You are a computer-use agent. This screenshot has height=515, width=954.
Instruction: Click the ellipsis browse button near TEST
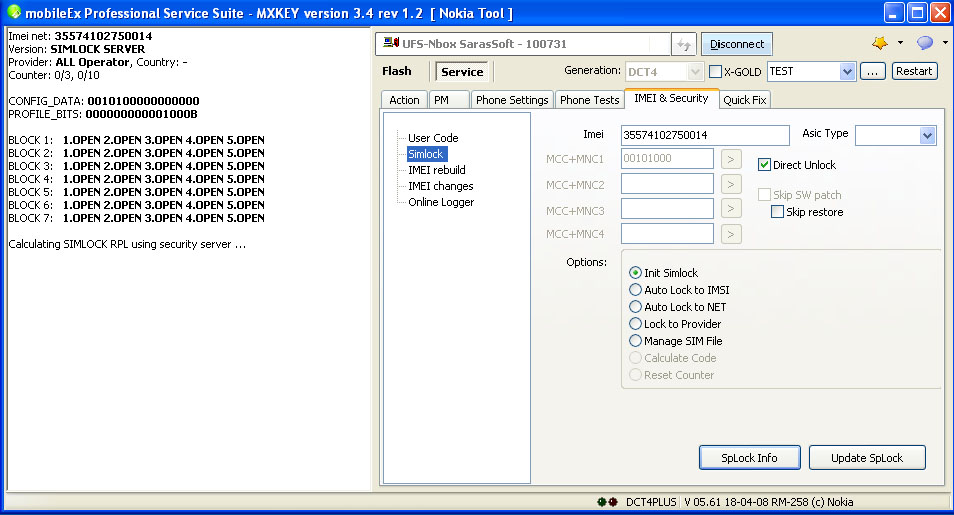pyautogui.click(x=872, y=72)
